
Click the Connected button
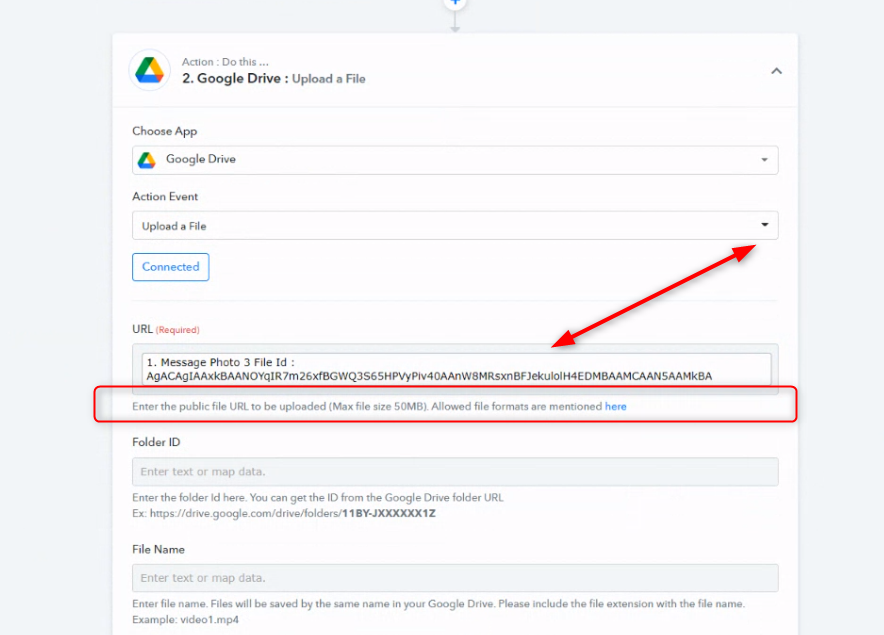pos(170,267)
